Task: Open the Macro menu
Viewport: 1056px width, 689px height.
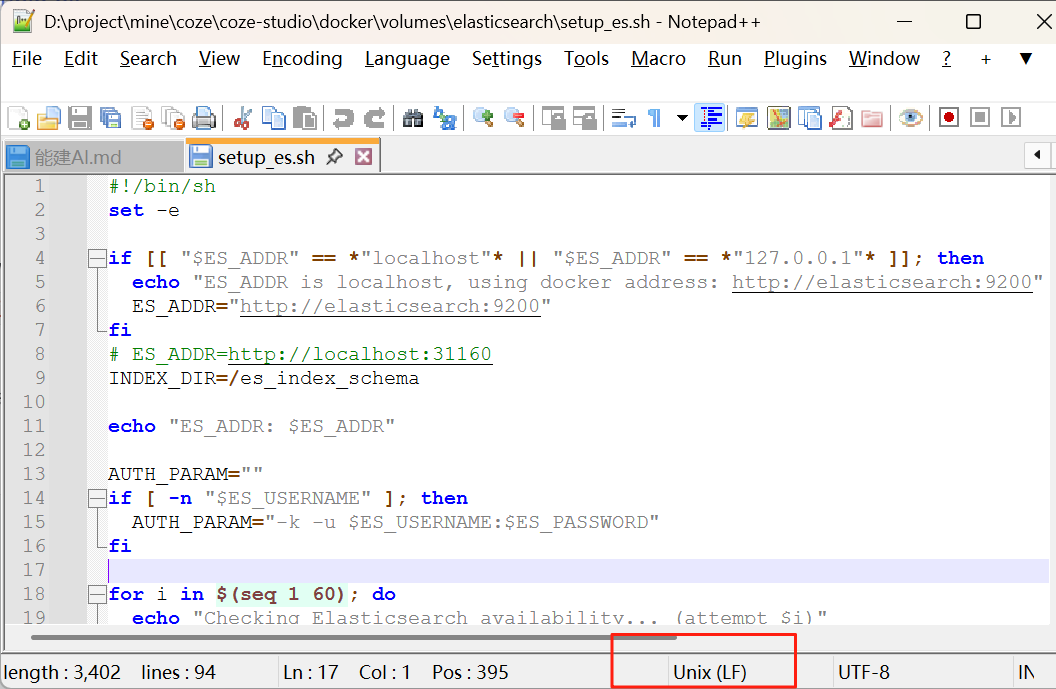Action: pyautogui.click(x=658, y=59)
